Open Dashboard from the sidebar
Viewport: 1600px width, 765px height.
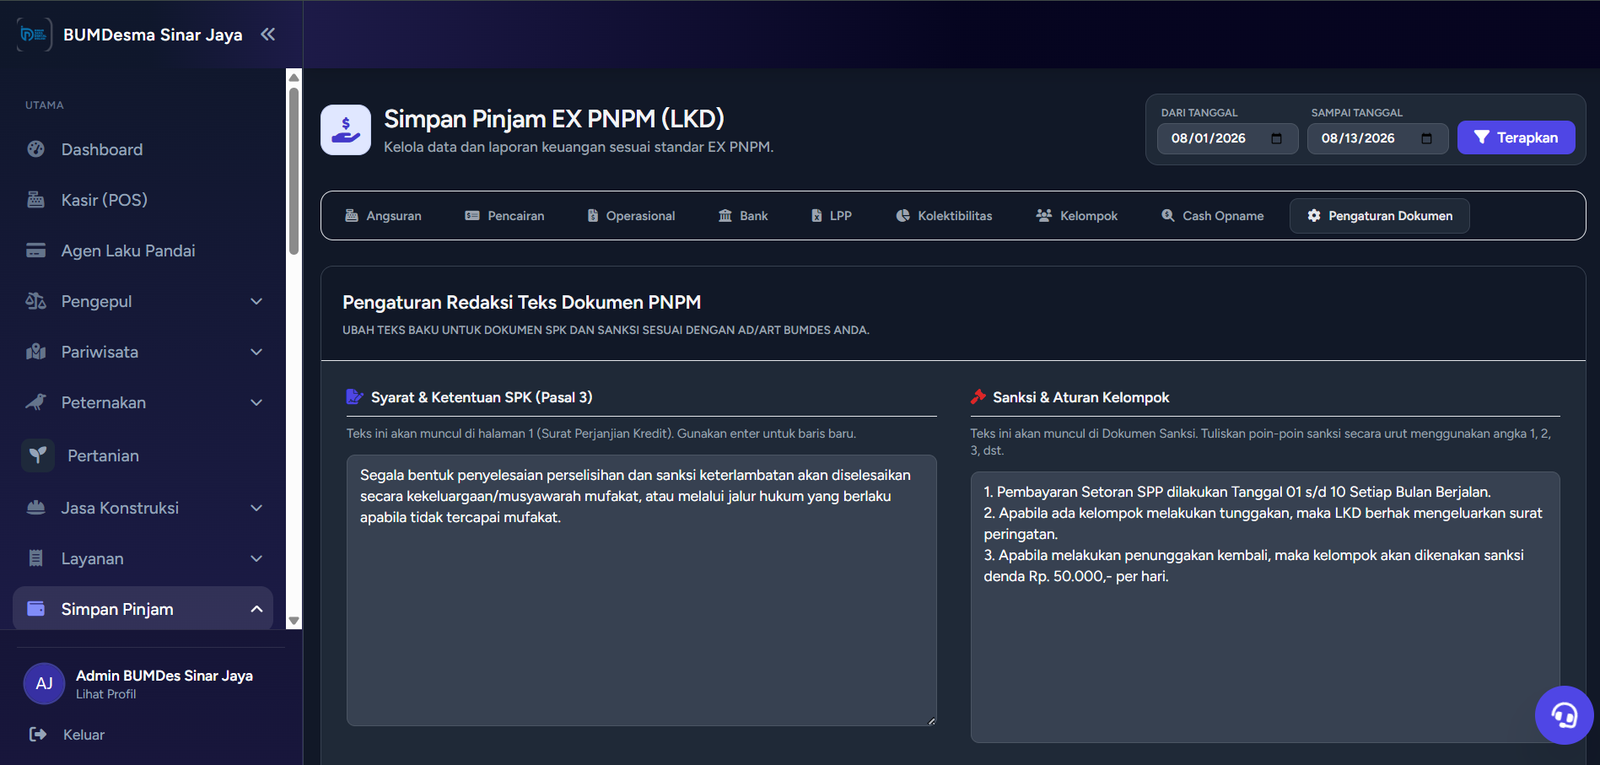(x=143, y=149)
